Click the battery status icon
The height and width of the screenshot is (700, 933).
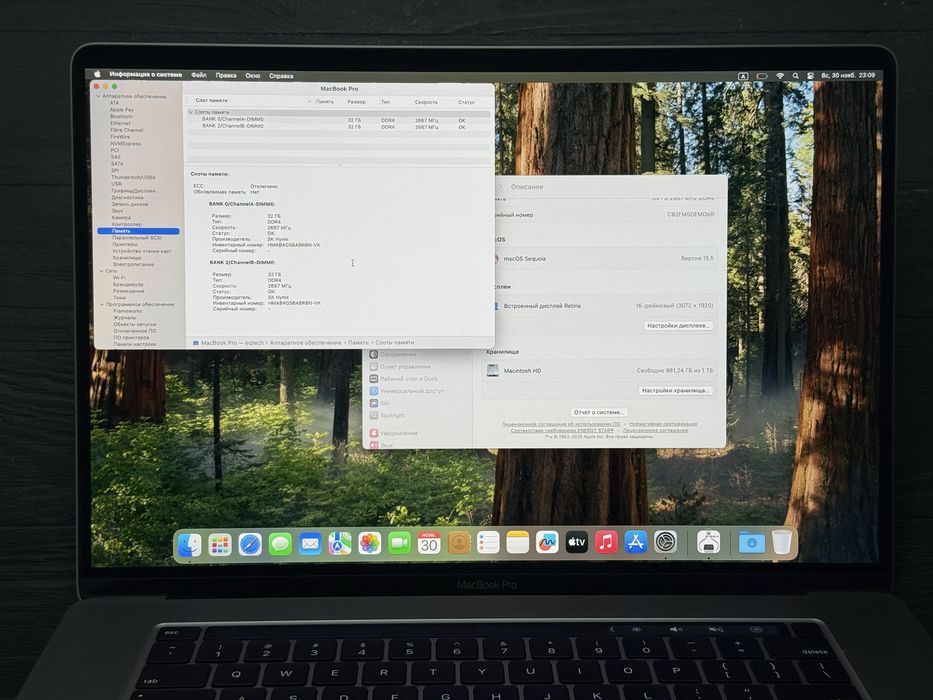762,76
